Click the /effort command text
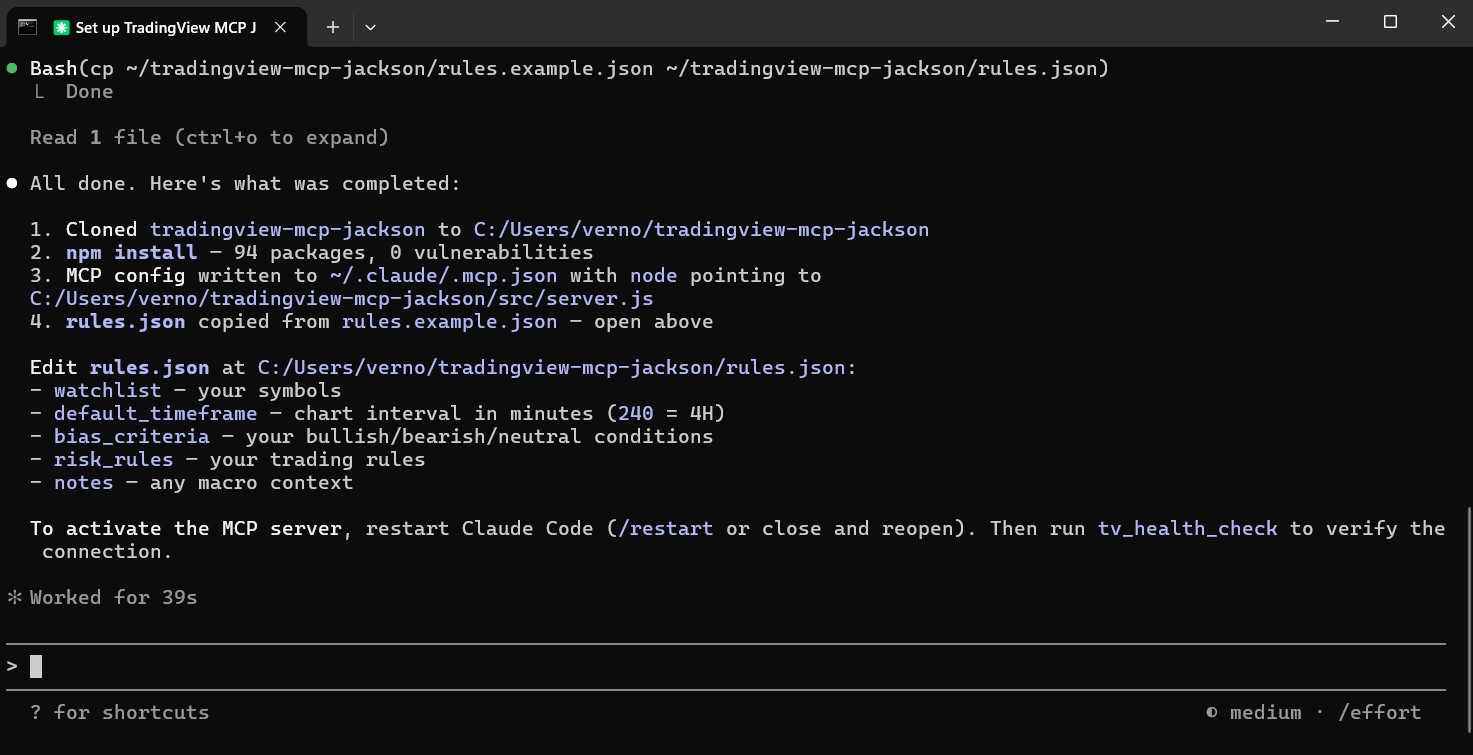 (x=1379, y=712)
